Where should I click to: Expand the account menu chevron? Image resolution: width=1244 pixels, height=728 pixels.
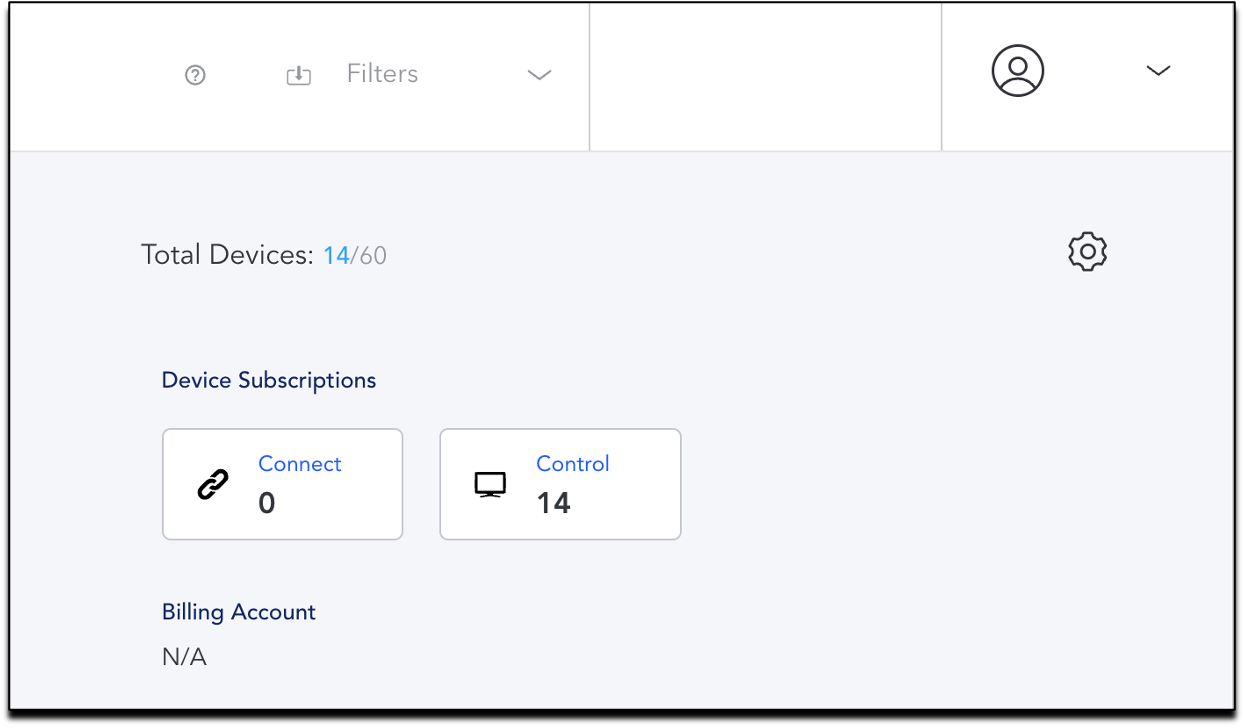click(x=1158, y=71)
